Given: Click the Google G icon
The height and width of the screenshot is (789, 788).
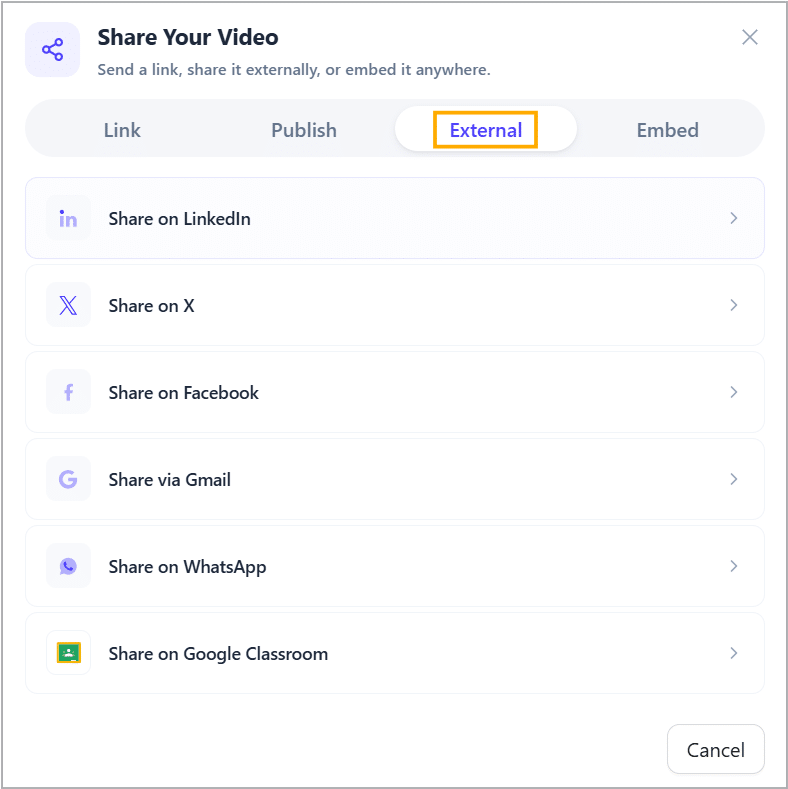Looking at the screenshot, I should 68,479.
